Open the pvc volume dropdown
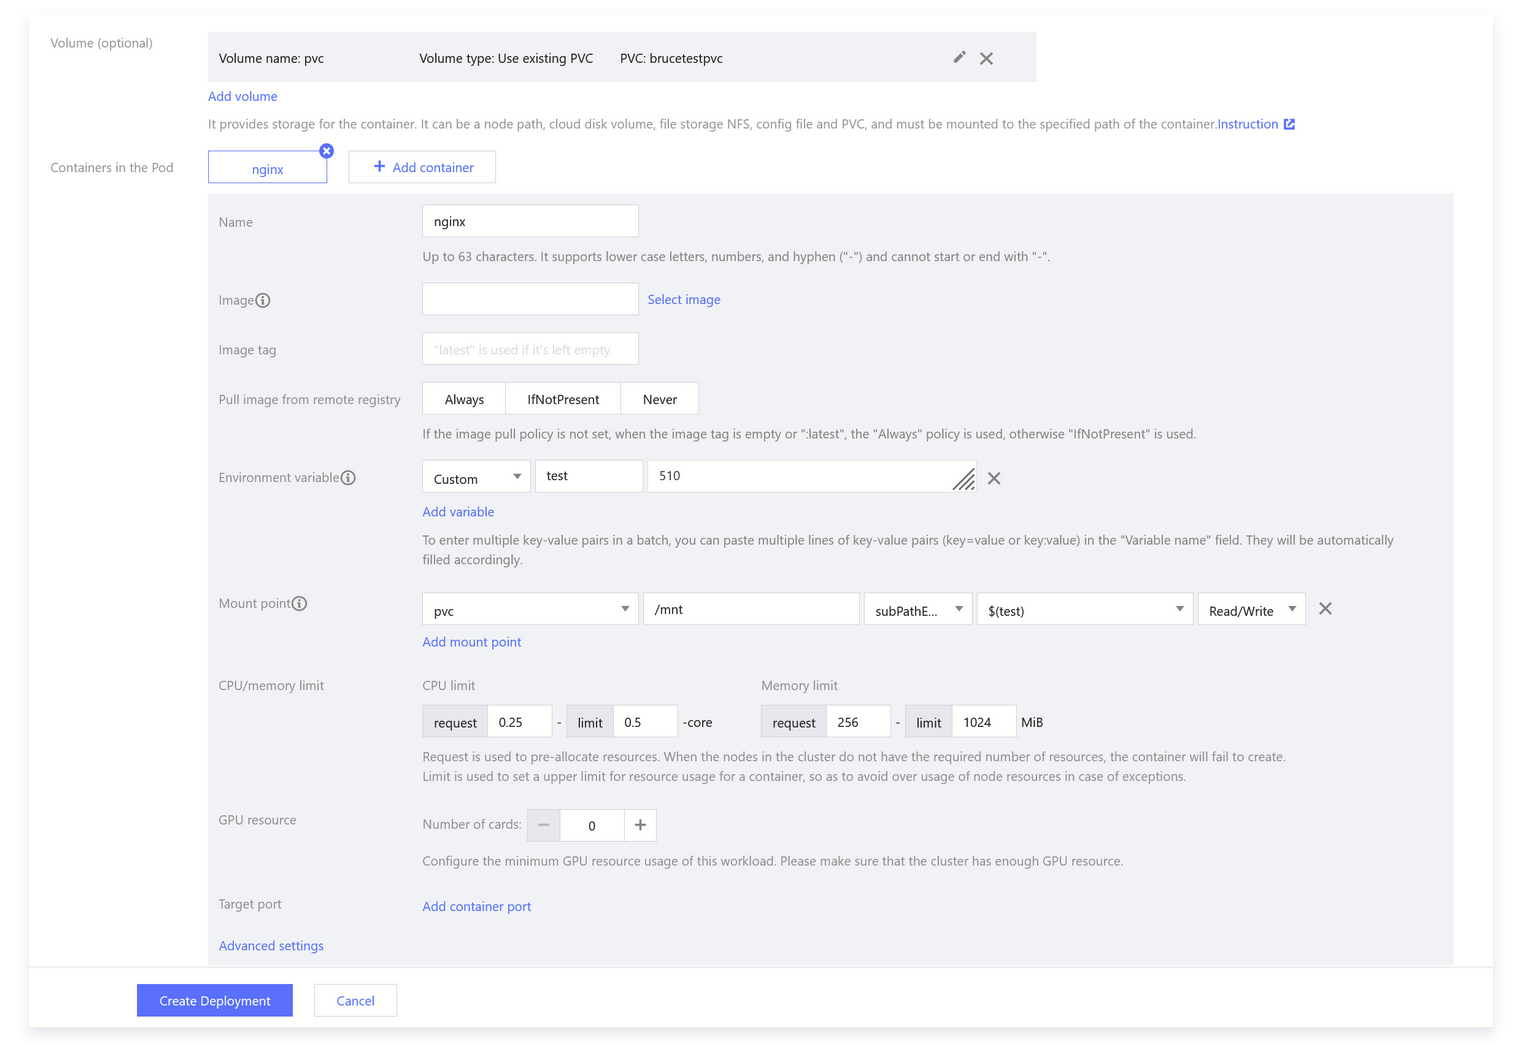The width and height of the screenshot is (1525, 1048). pos(530,610)
